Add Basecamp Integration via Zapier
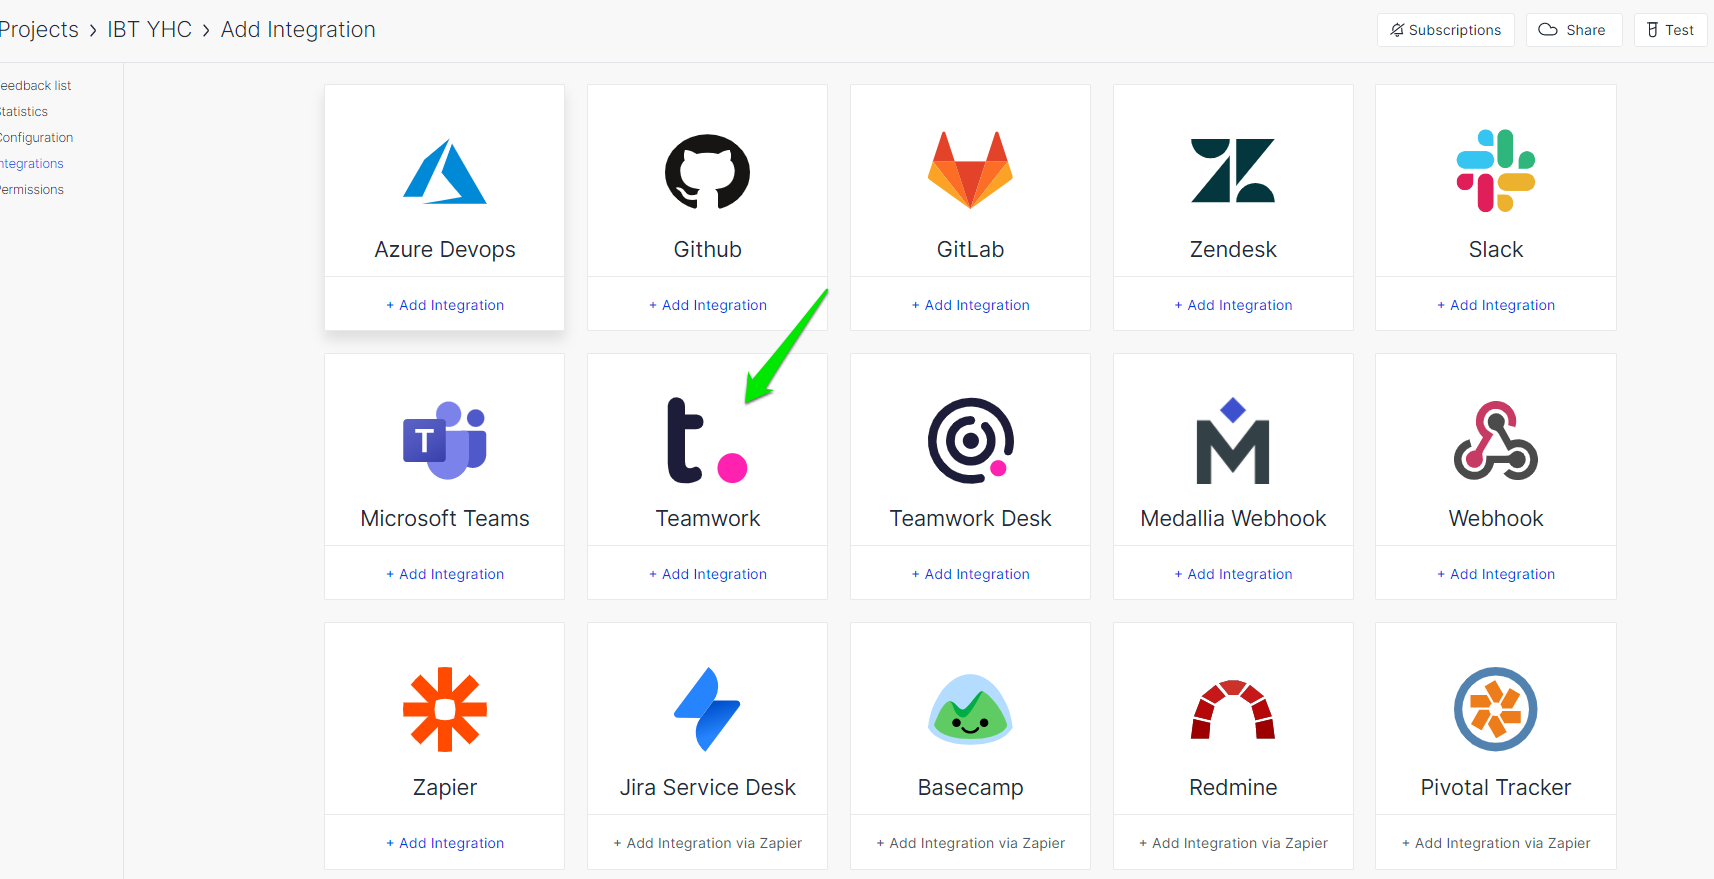The width and height of the screenshot is (1714, 879). pyautogui.click(x=970, y=843)
